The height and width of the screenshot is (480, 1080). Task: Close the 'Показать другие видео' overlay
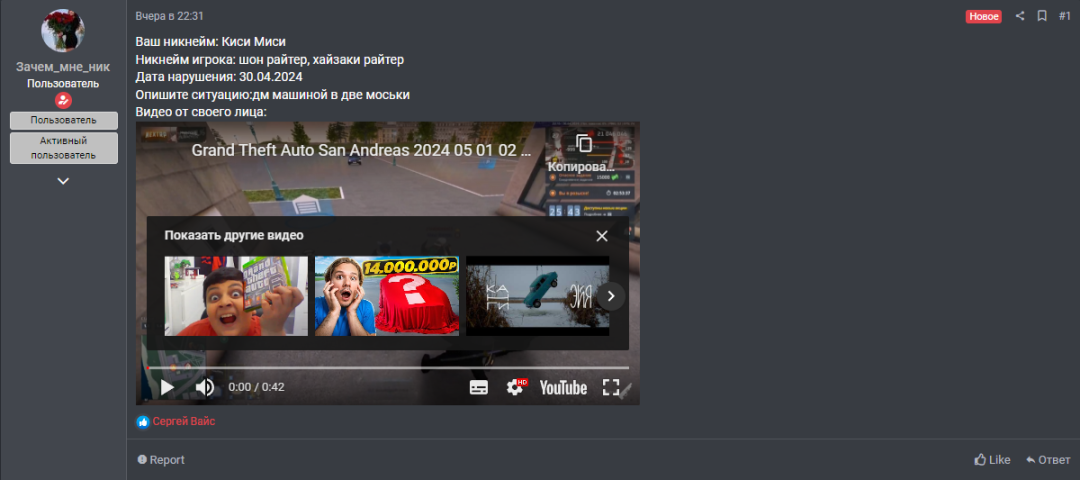(601, 236)
